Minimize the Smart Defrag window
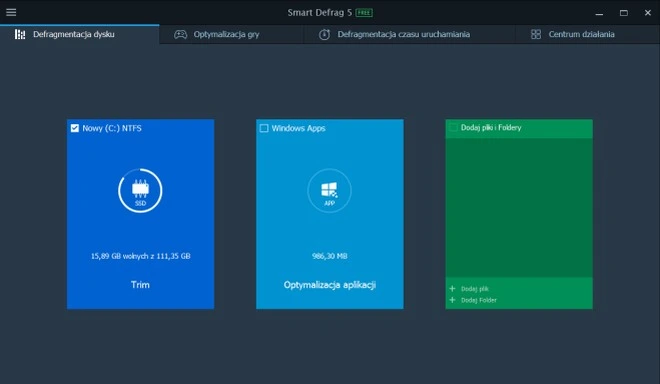 (599, 13)
